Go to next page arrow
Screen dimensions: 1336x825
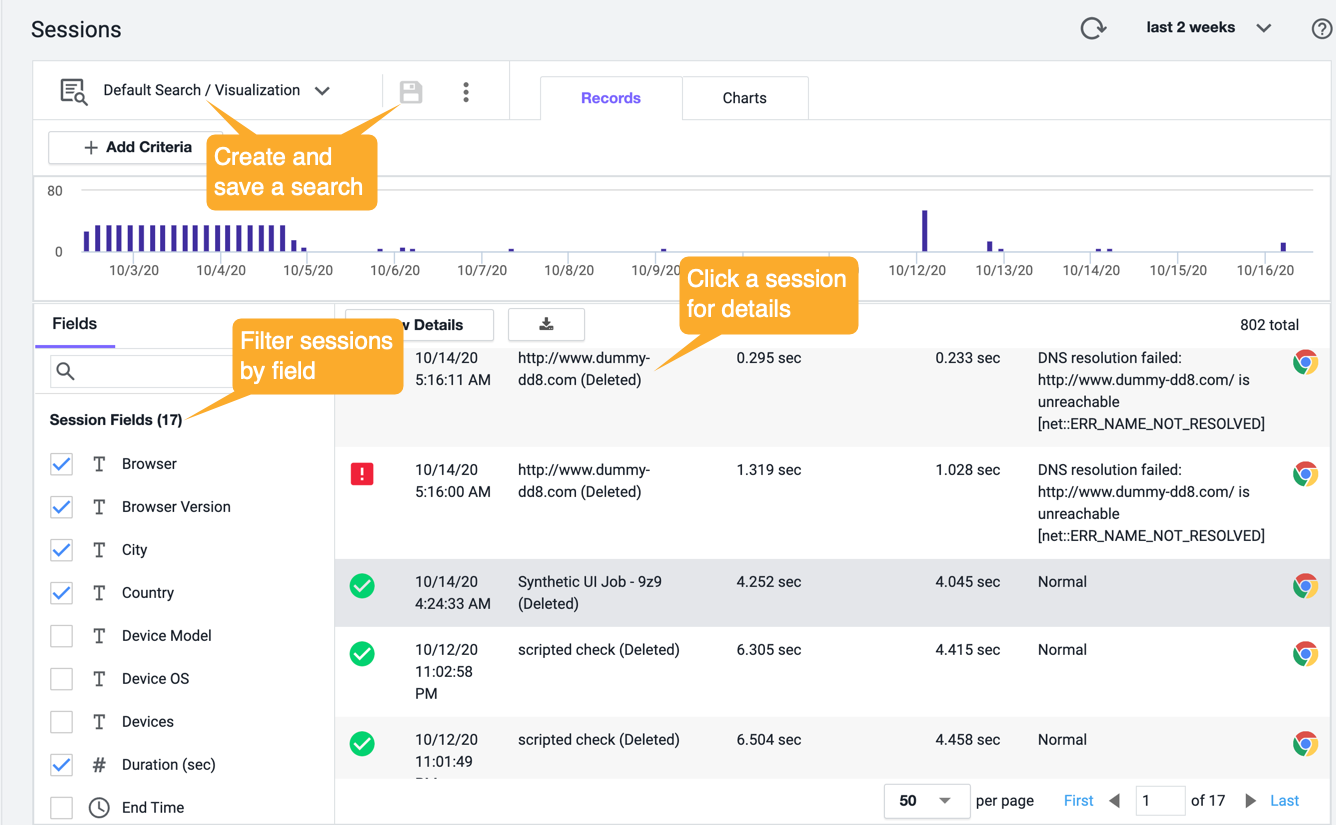1250,801
